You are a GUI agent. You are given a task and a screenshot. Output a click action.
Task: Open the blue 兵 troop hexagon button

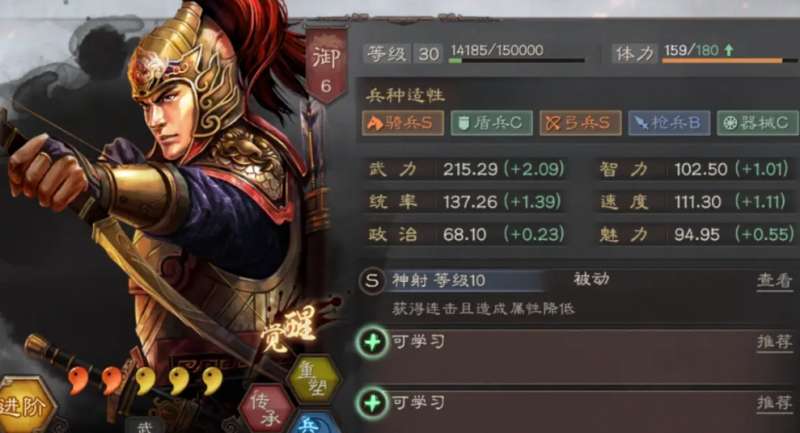[310, 423]
